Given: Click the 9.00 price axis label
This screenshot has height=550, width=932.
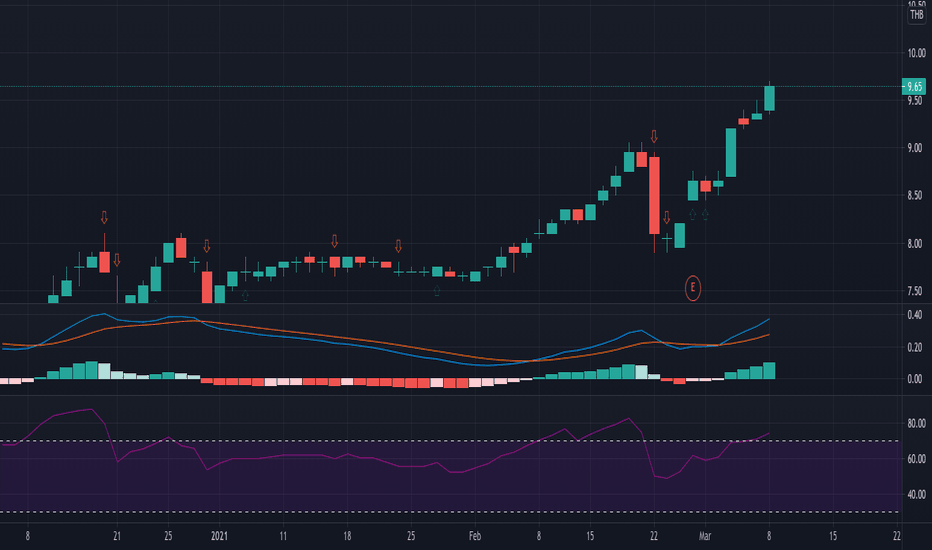Looking at the screenshot, I should click(915, 148).
